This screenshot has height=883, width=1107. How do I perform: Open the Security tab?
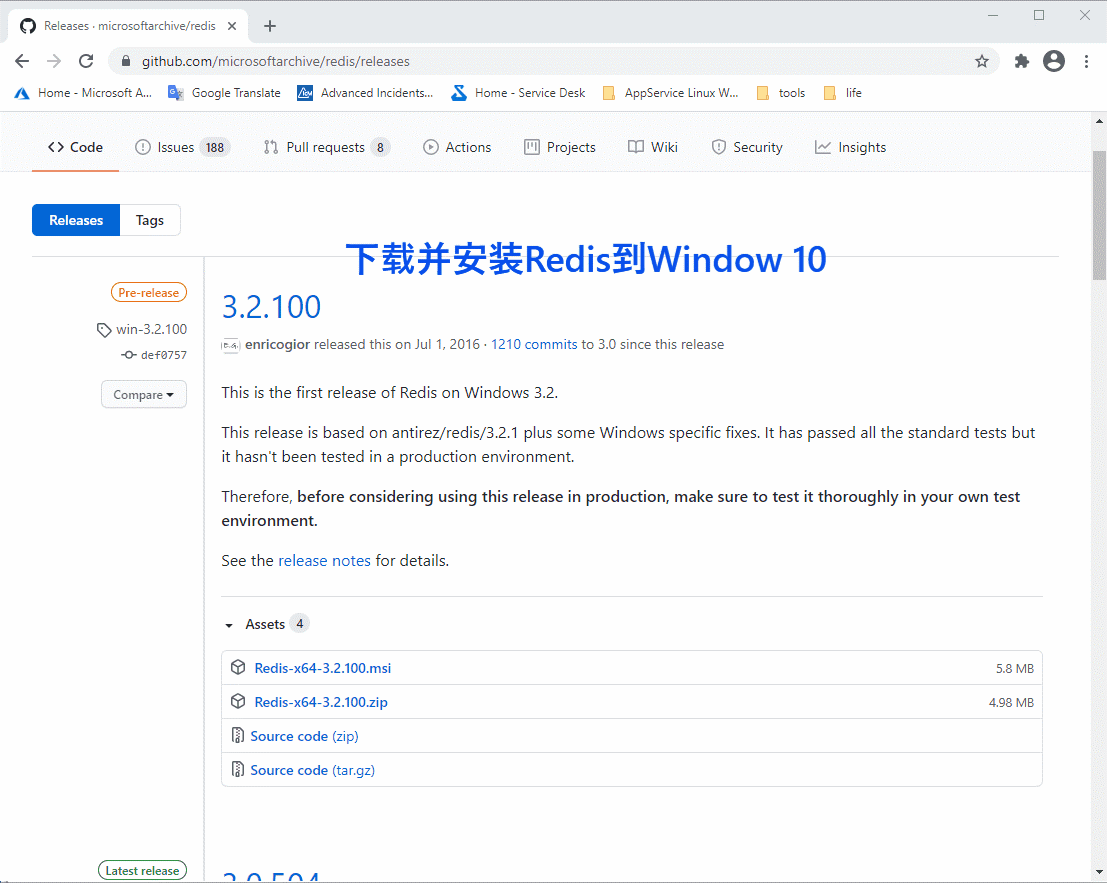click(748, 148)
